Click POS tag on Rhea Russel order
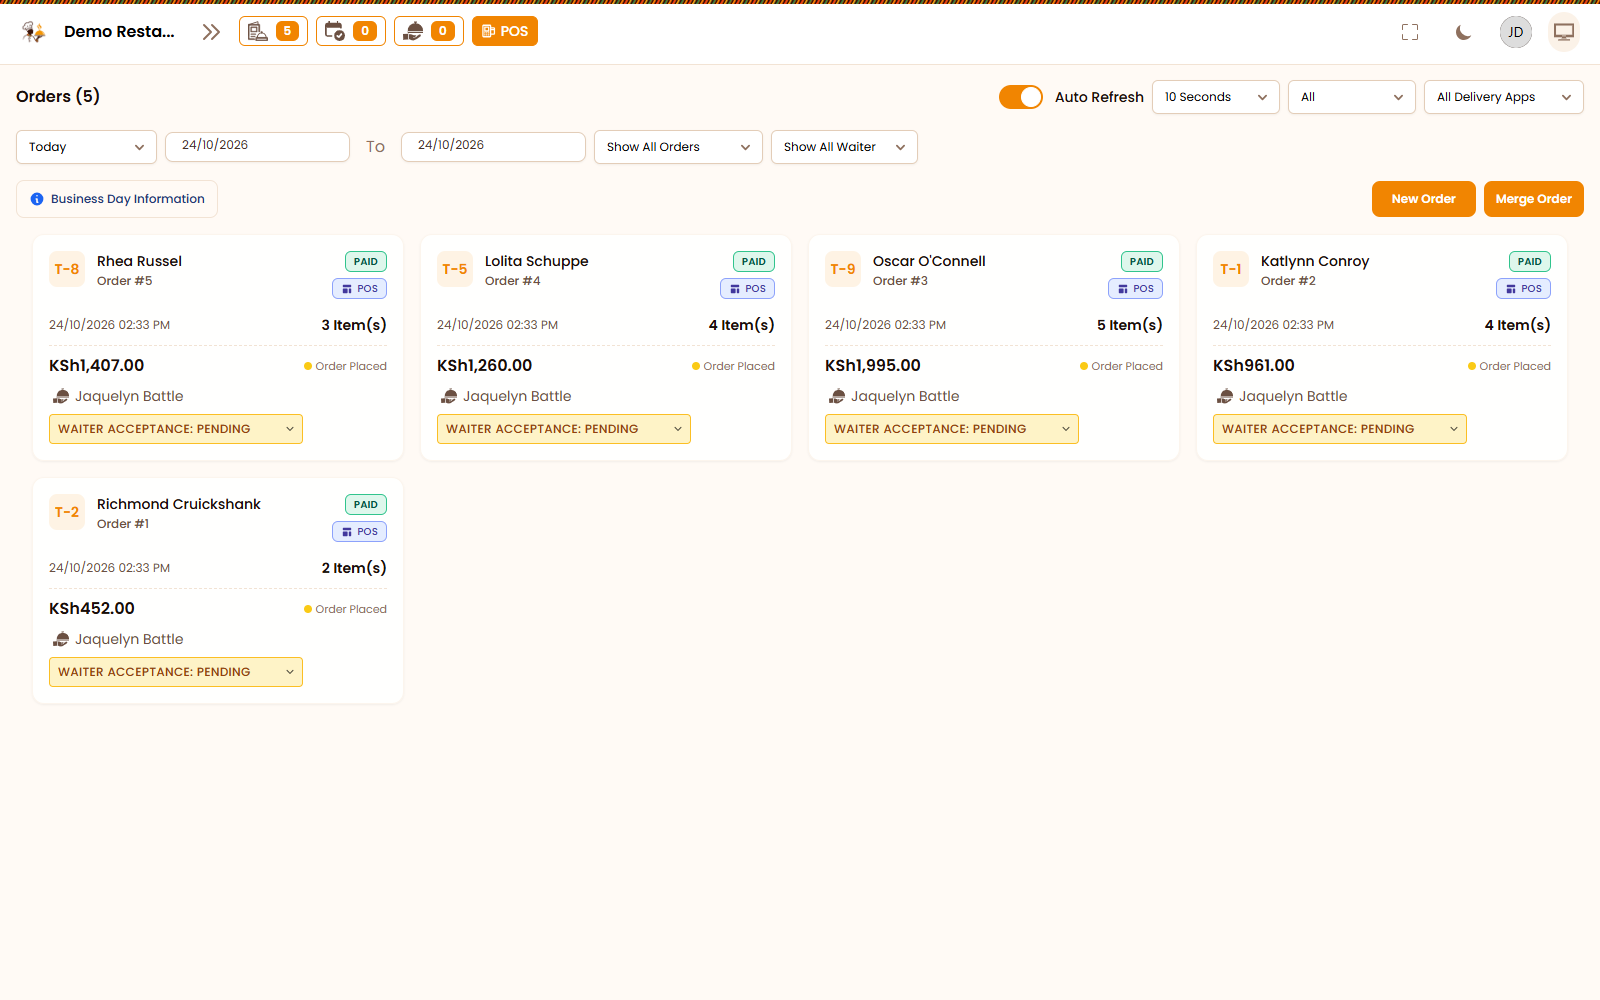The width and height of the screenshot is (1600, 1000). [x=360, y=289]
